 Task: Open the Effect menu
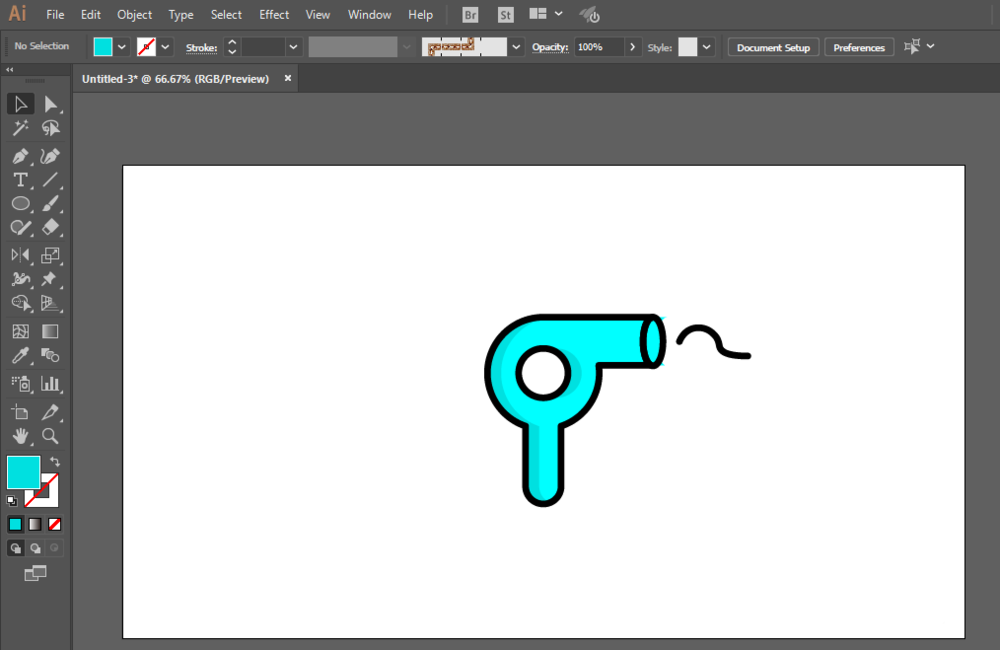click(x=274, y=15)
